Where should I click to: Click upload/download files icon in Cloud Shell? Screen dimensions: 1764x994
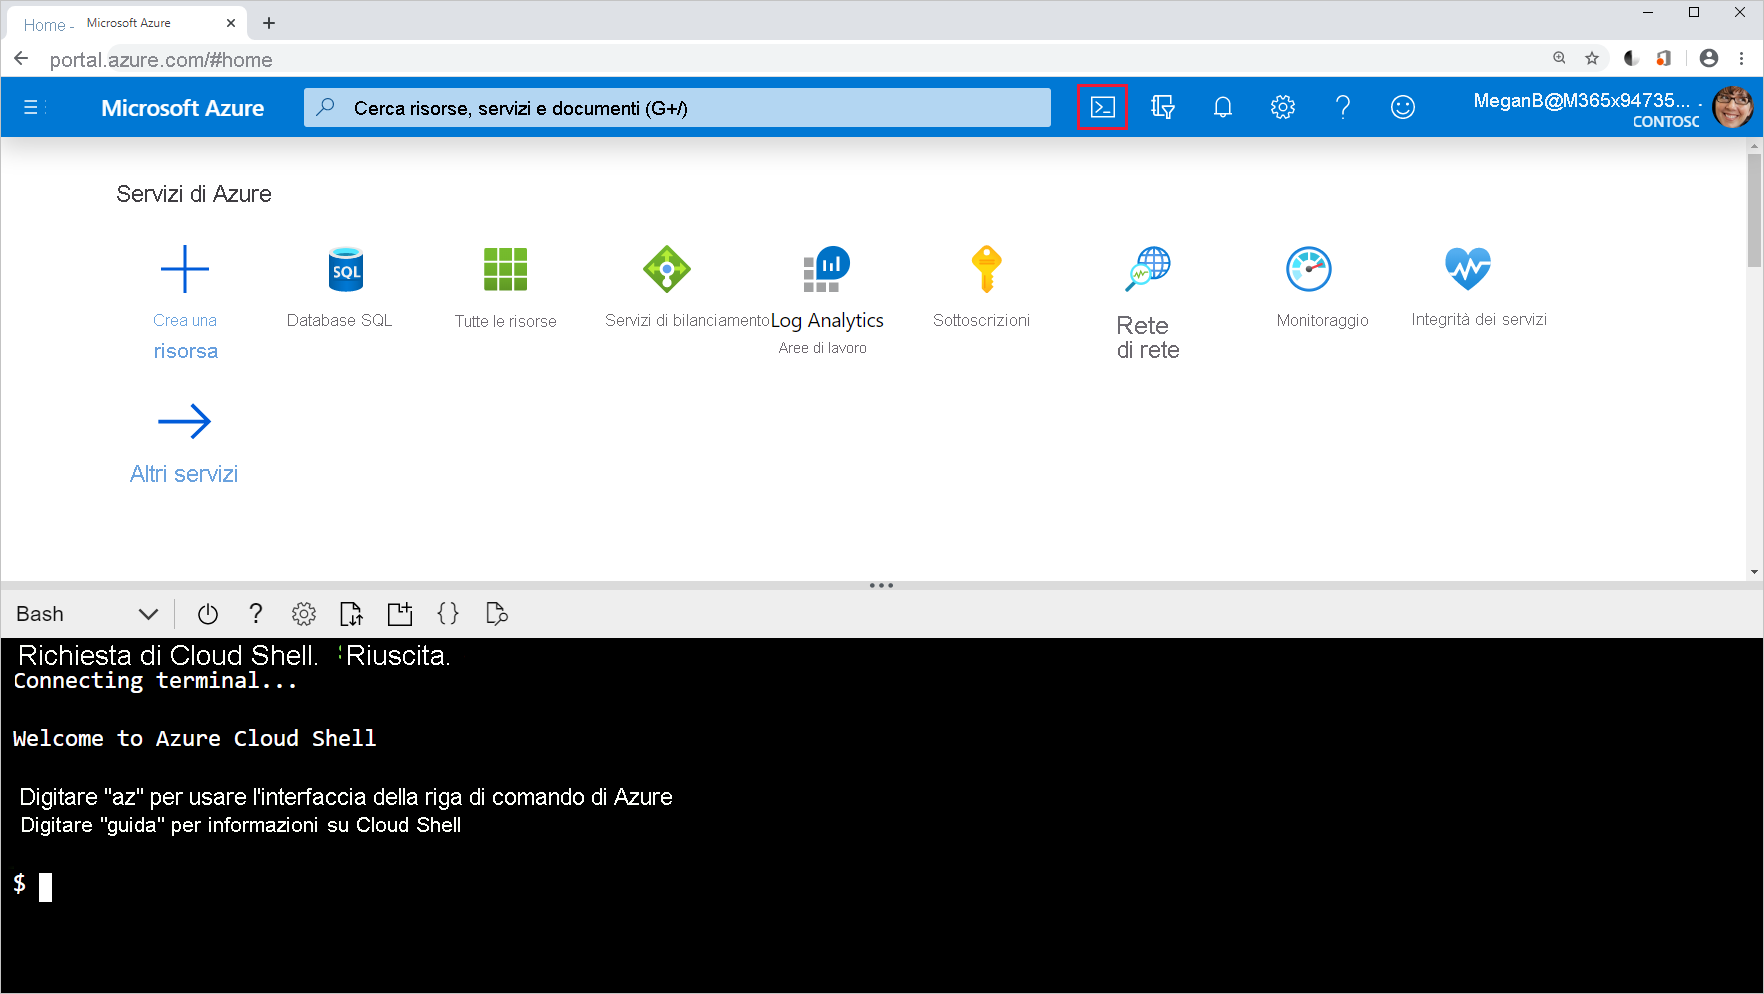pos(351,614)
